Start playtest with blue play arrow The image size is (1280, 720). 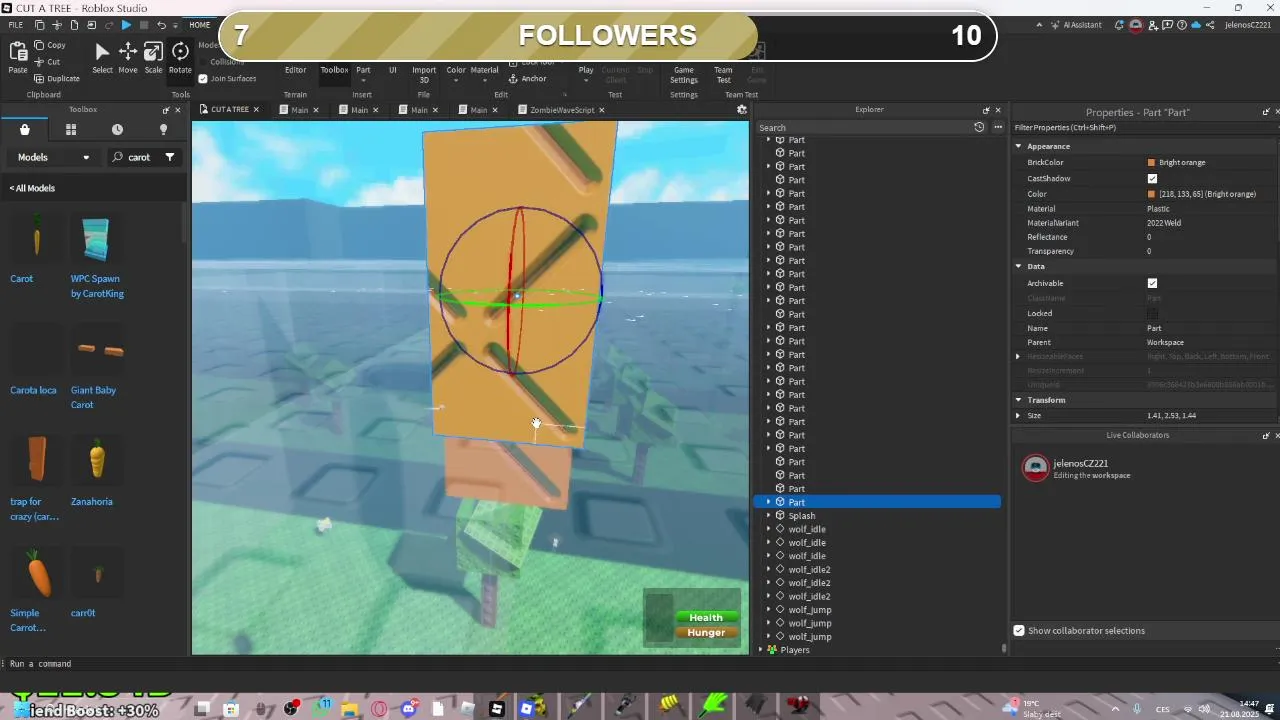[x=126, y=25]
